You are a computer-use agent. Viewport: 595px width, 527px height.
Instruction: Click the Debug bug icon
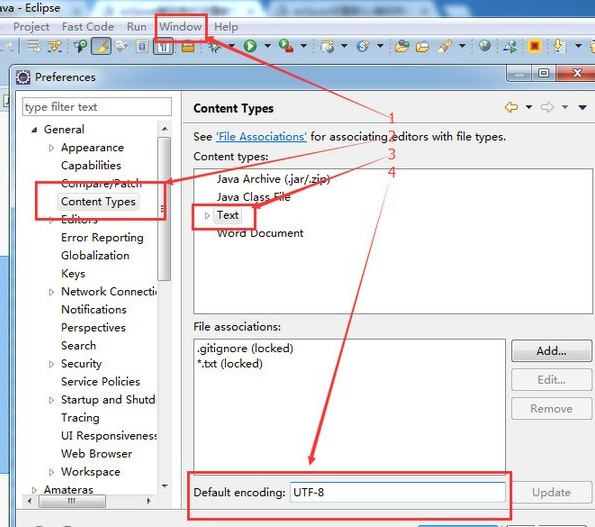214,47
